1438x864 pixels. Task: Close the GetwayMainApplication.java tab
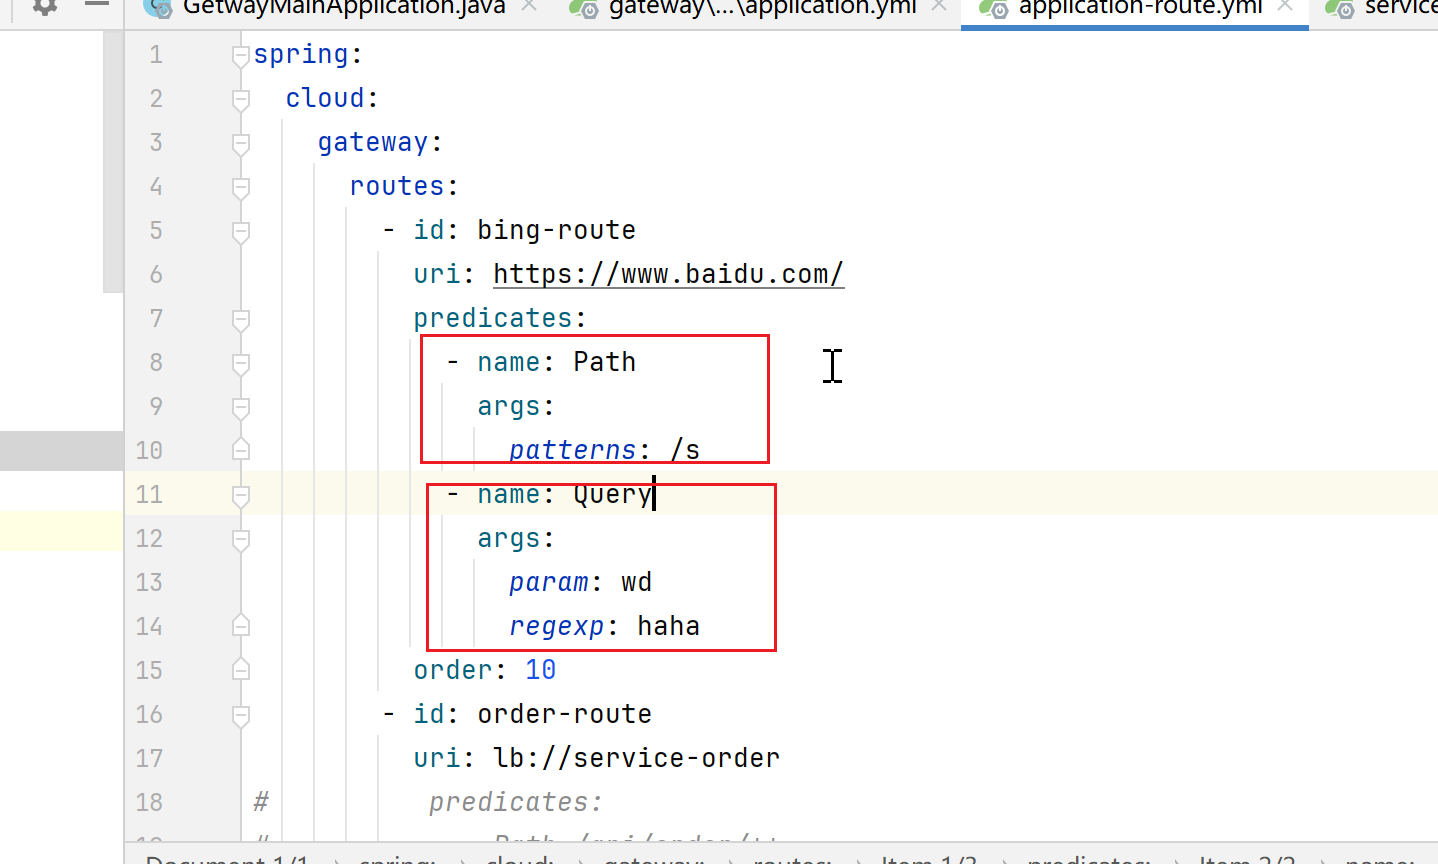coord(529,6)
